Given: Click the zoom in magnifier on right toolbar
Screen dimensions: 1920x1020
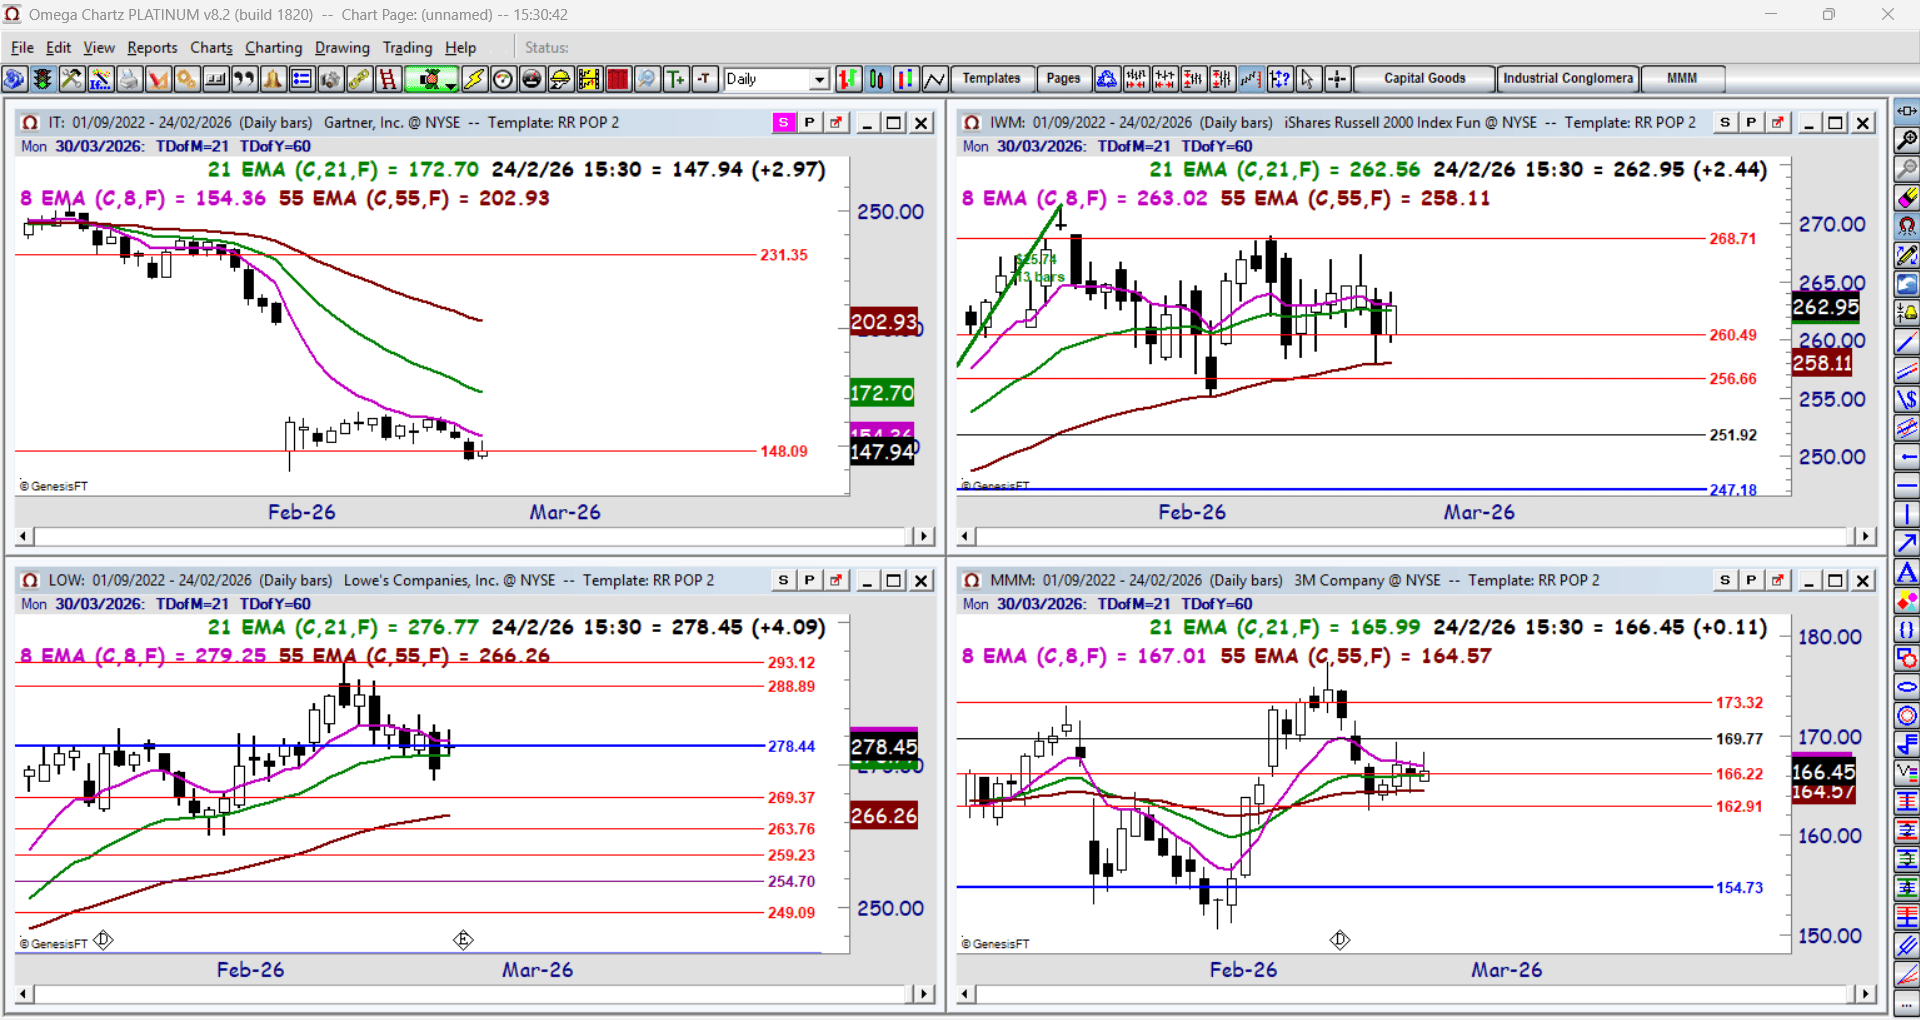Looking at the screenshot, I should [x=1907, y=140].
